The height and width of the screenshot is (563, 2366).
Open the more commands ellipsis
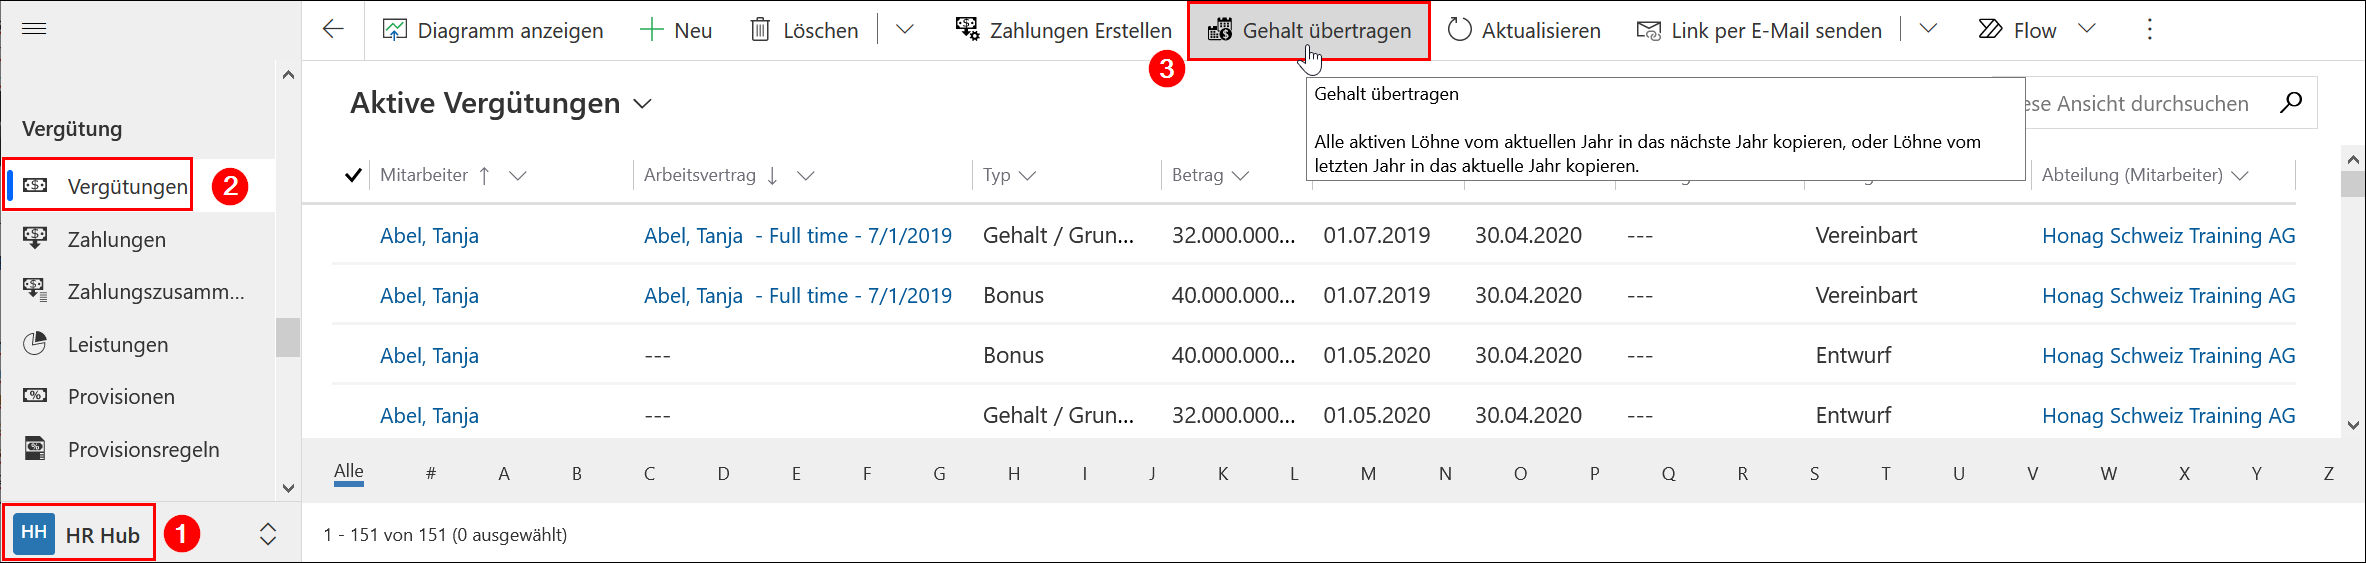click(x=2149, y=30)
